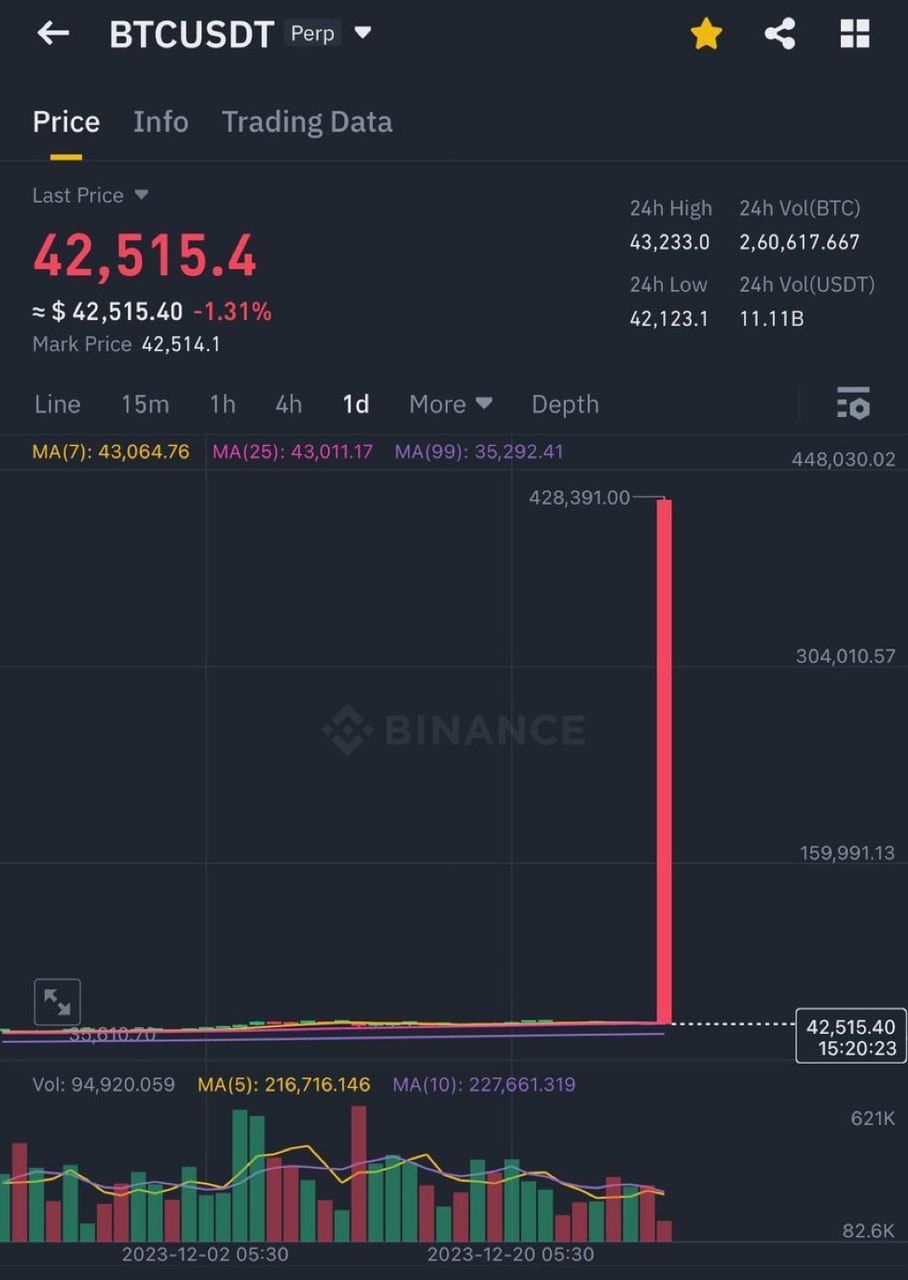This screenshot has width=908, height=1280.
Task: Switch to Line chart view
Action: click(57, 404)
